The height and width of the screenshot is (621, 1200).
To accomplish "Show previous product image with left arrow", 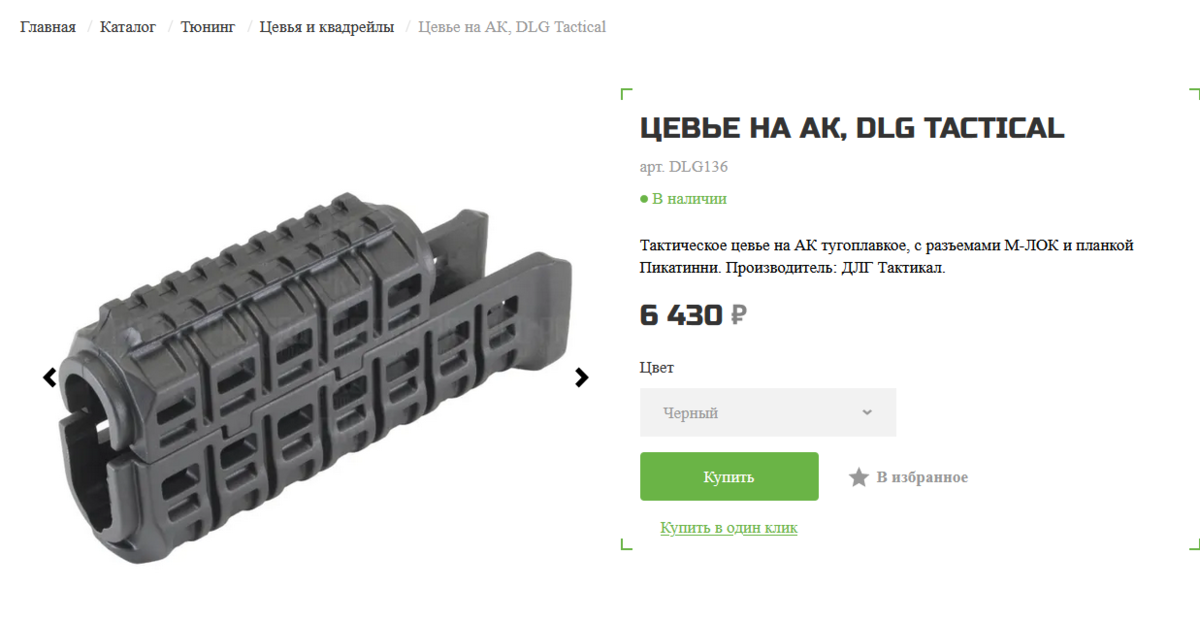I will [49, 378].
